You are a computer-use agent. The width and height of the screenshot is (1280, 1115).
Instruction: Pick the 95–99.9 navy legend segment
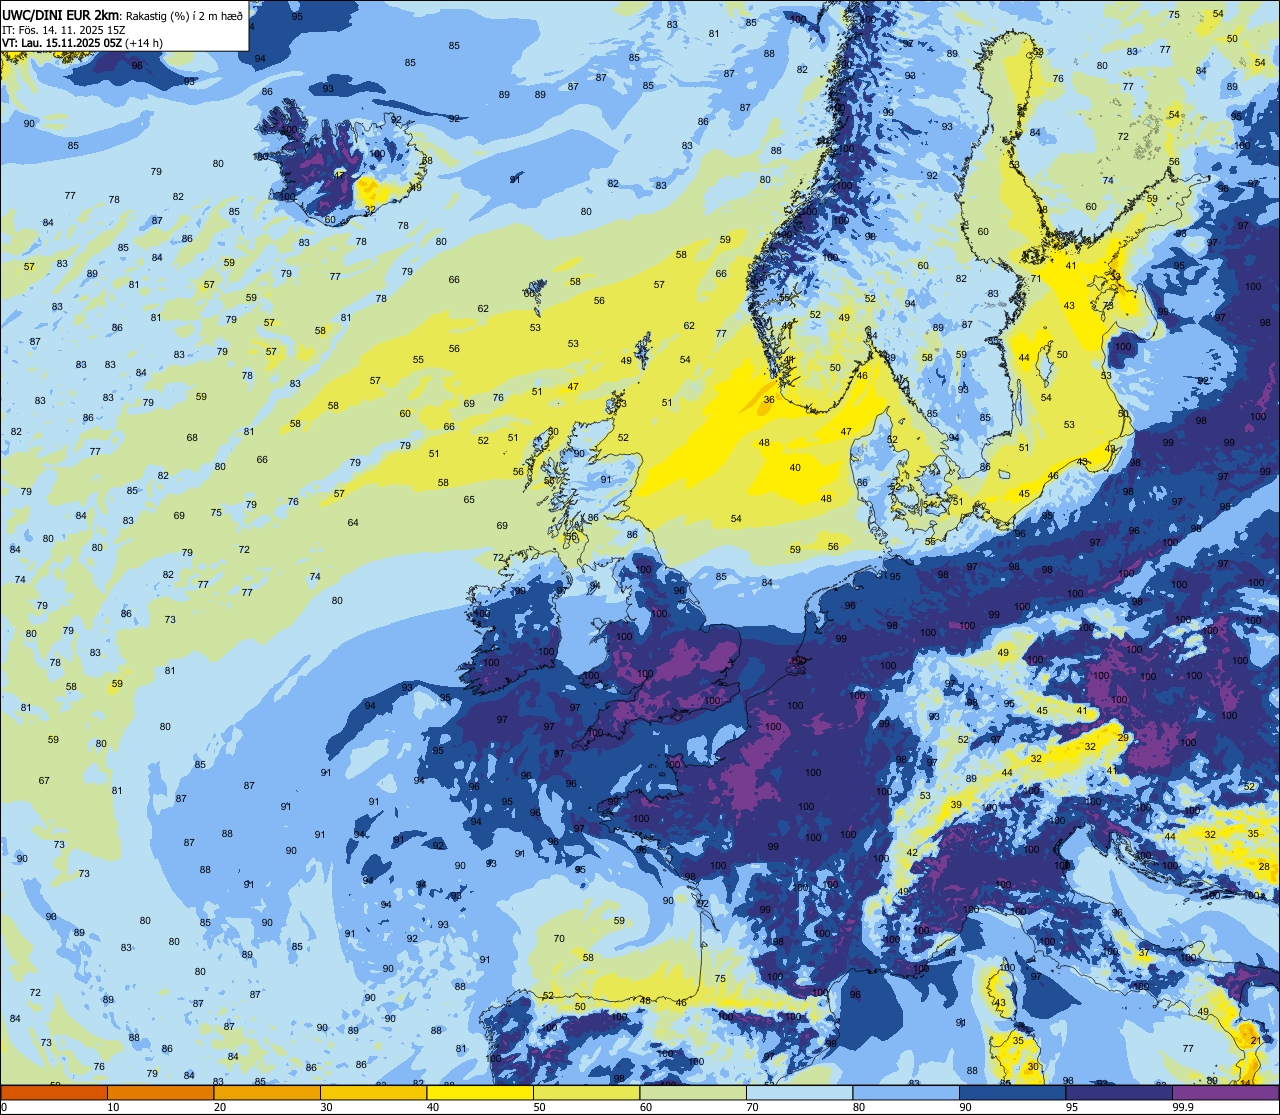pyautogui.click(x=1119, y=1092)
